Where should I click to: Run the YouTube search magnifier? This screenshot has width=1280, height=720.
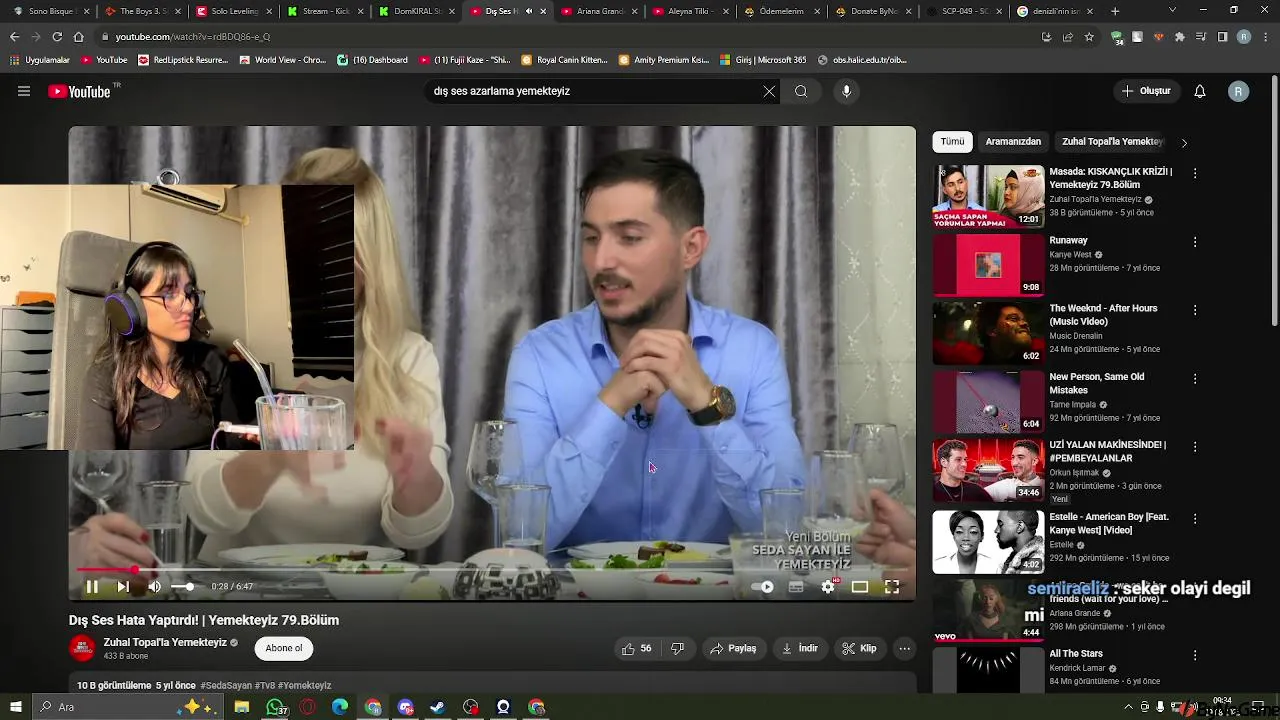click(x=801, y=91)
